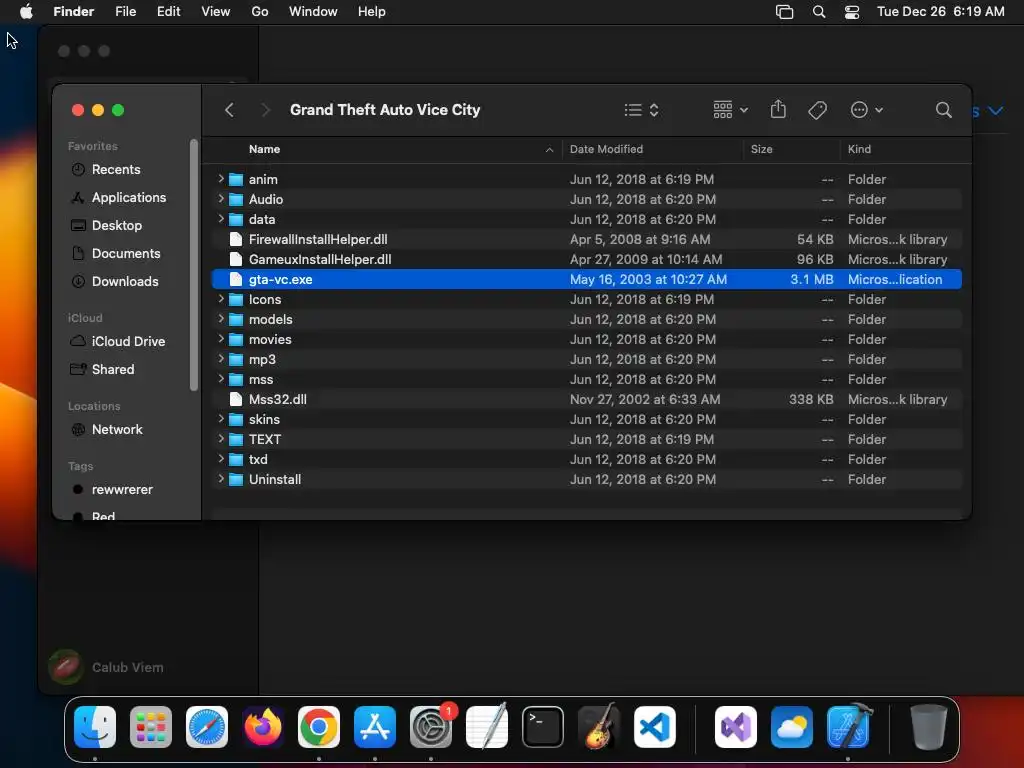The height and width of the screenshot is (768, 1024).
Task: Open System Settings from the Dock
Action: [x=431, y=727]
